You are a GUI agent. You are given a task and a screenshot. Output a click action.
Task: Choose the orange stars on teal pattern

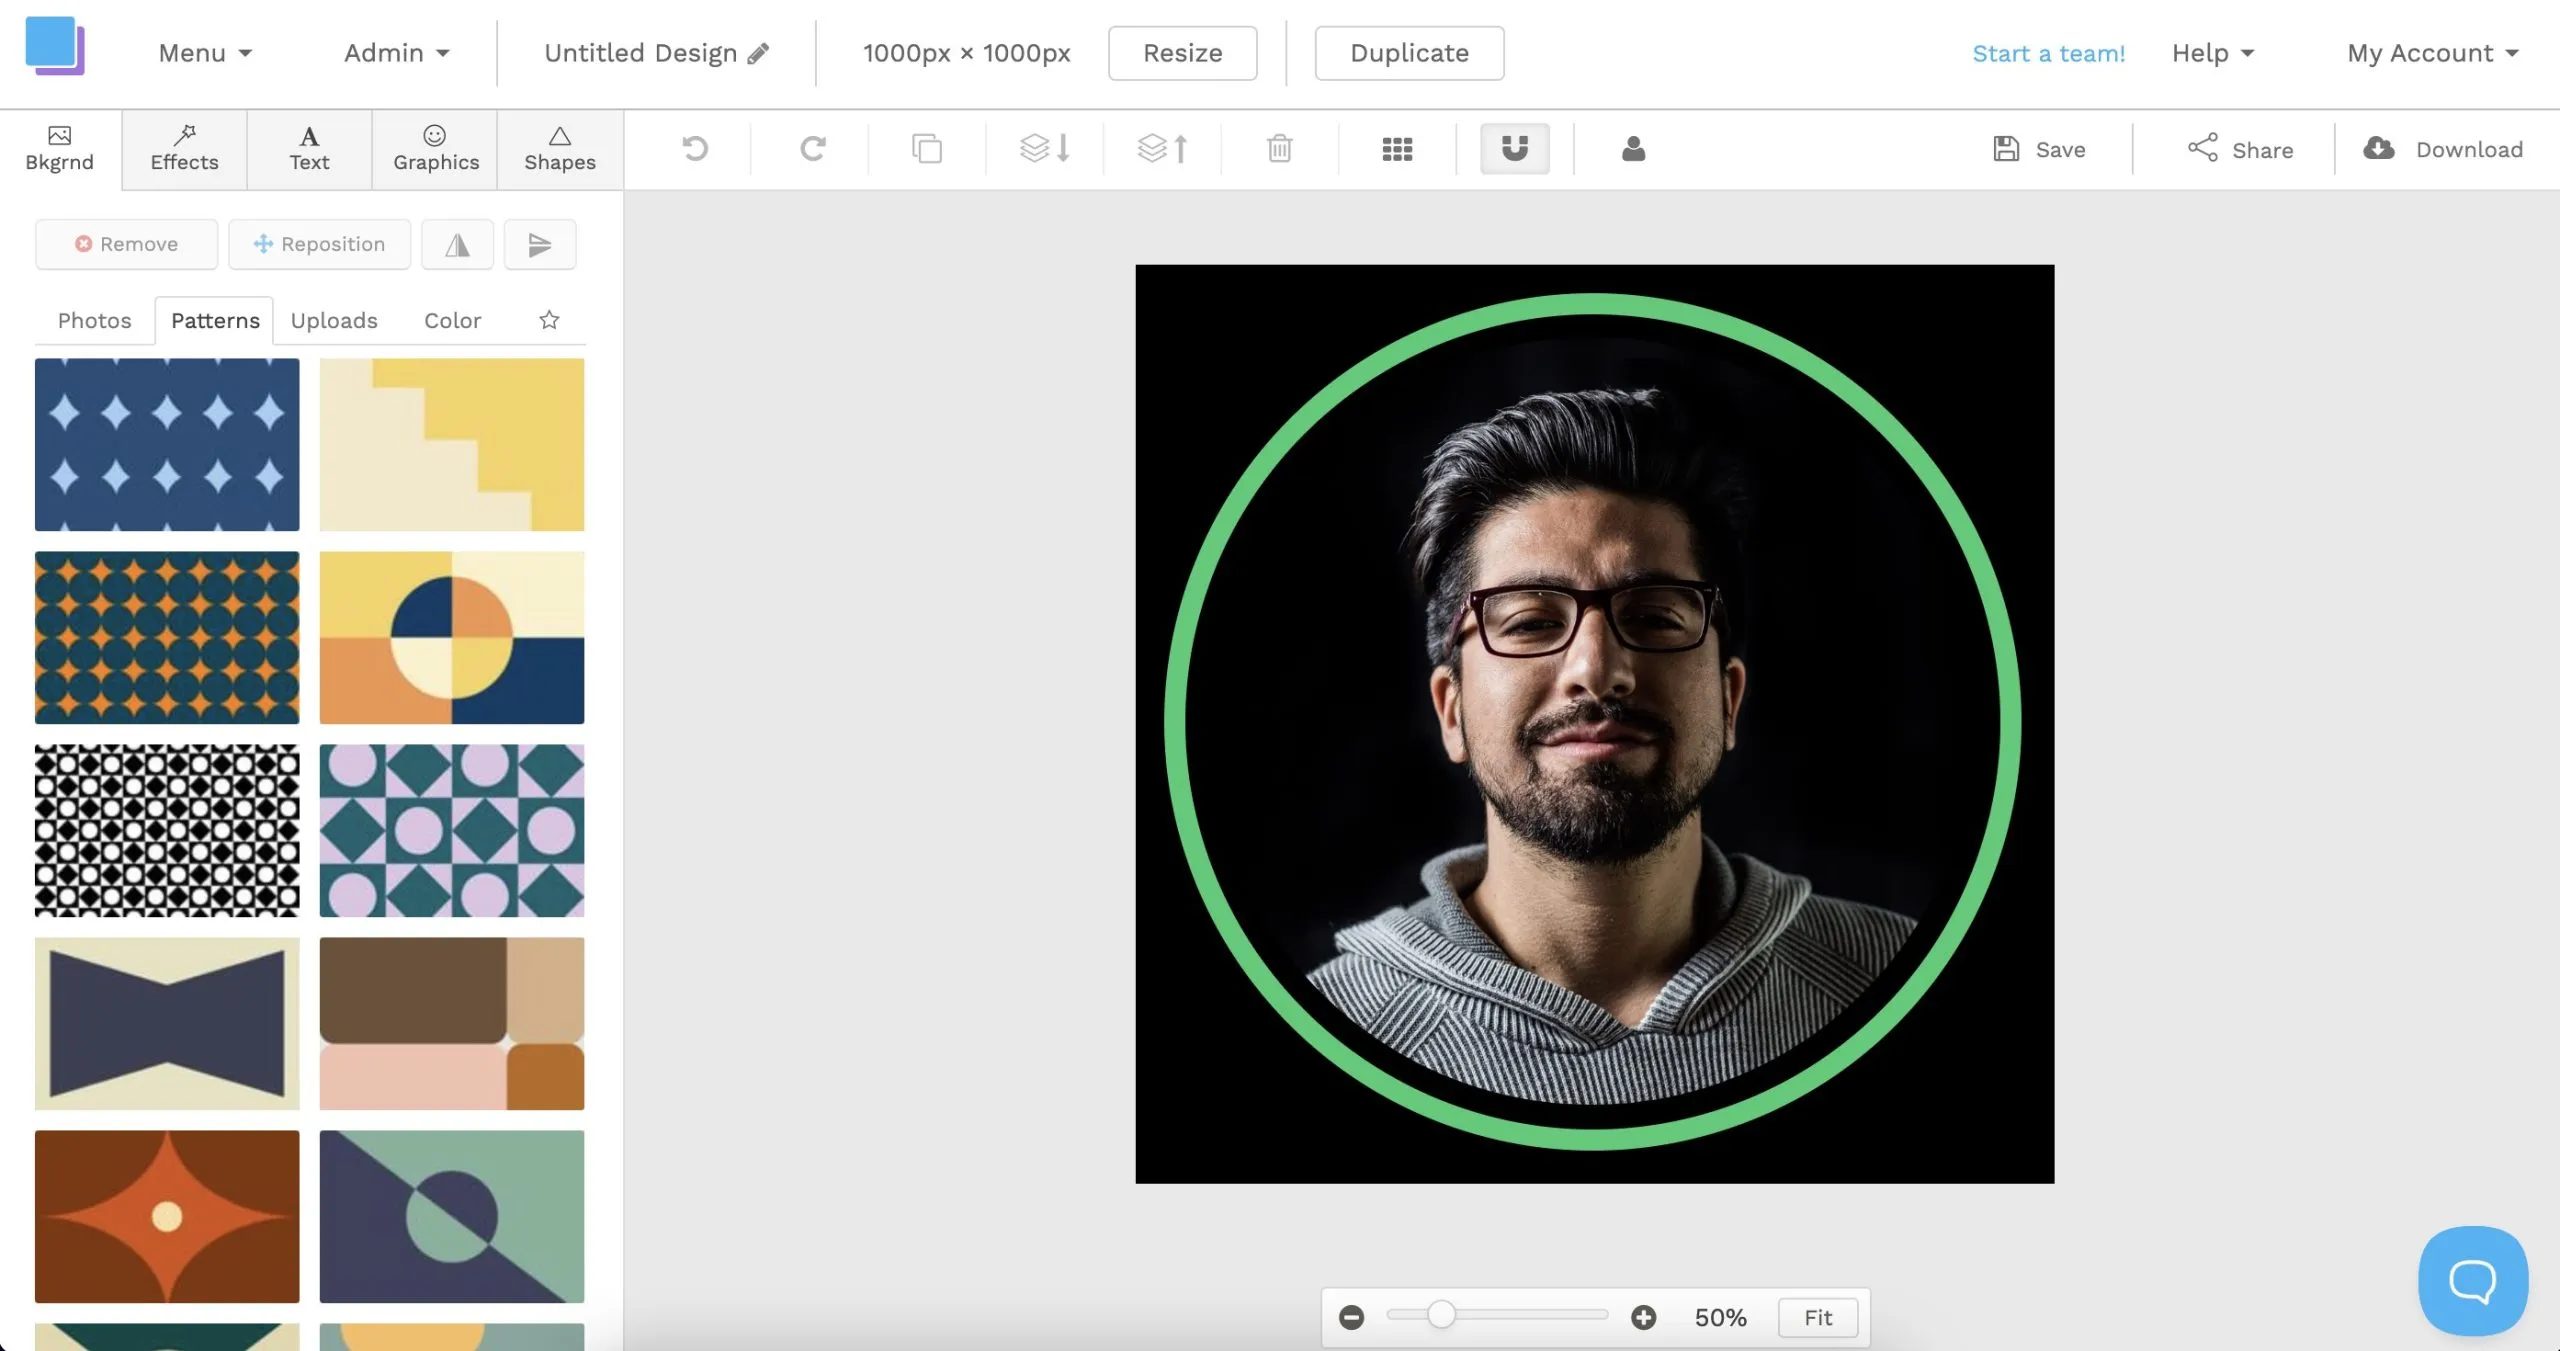(167, 637)
